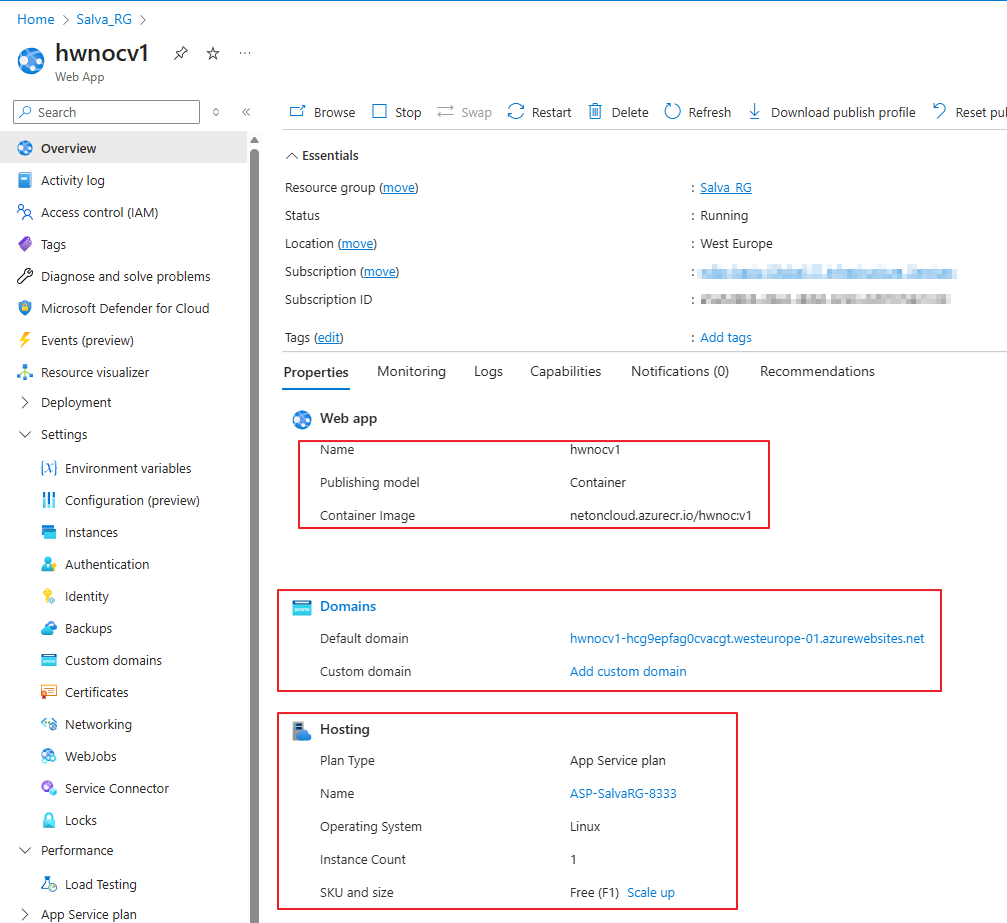Collapse the Essentials section
This screenshot has height=923, width=1007.
pyautogui.click(x=292, y=156)
